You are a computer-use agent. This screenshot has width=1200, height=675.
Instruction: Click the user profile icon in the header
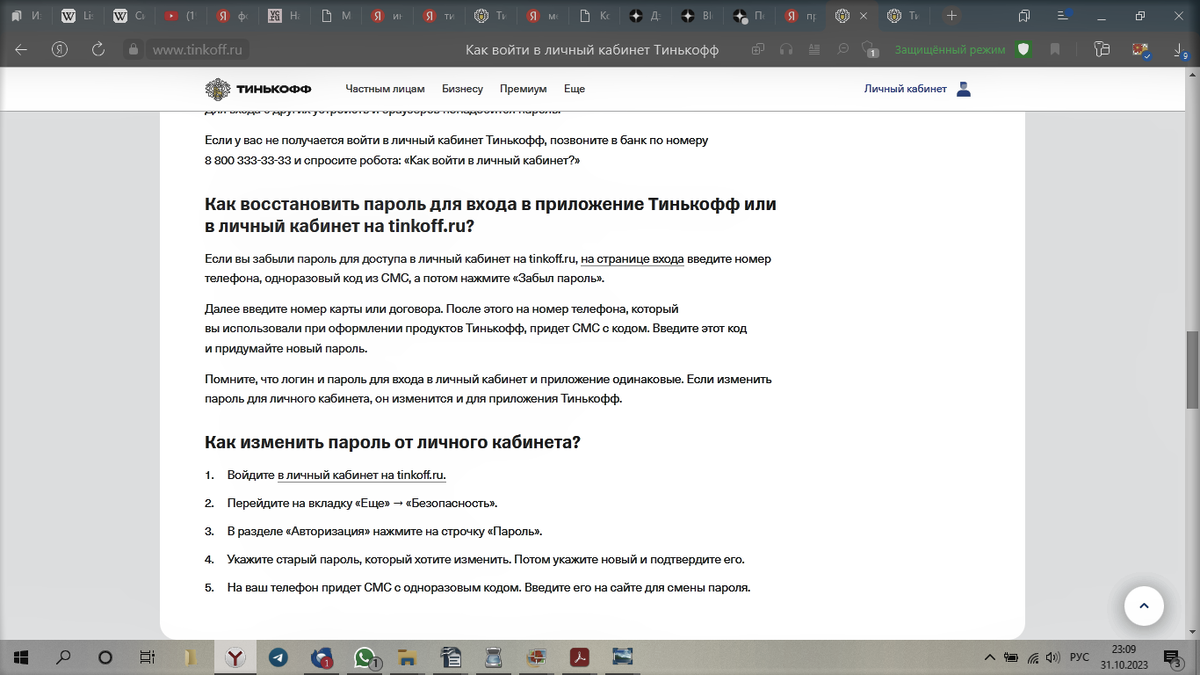pos(963,89)
